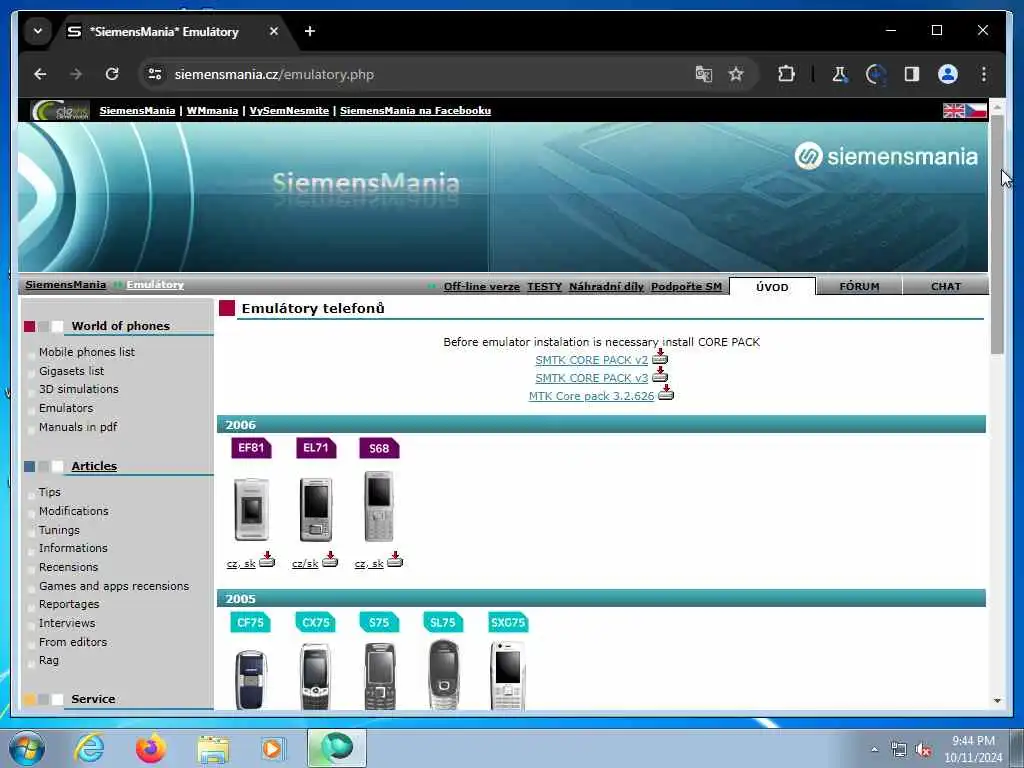Click the page vertical scrollbar thumb
Screen dimensions: 1024x768
[x=997, y=234]
